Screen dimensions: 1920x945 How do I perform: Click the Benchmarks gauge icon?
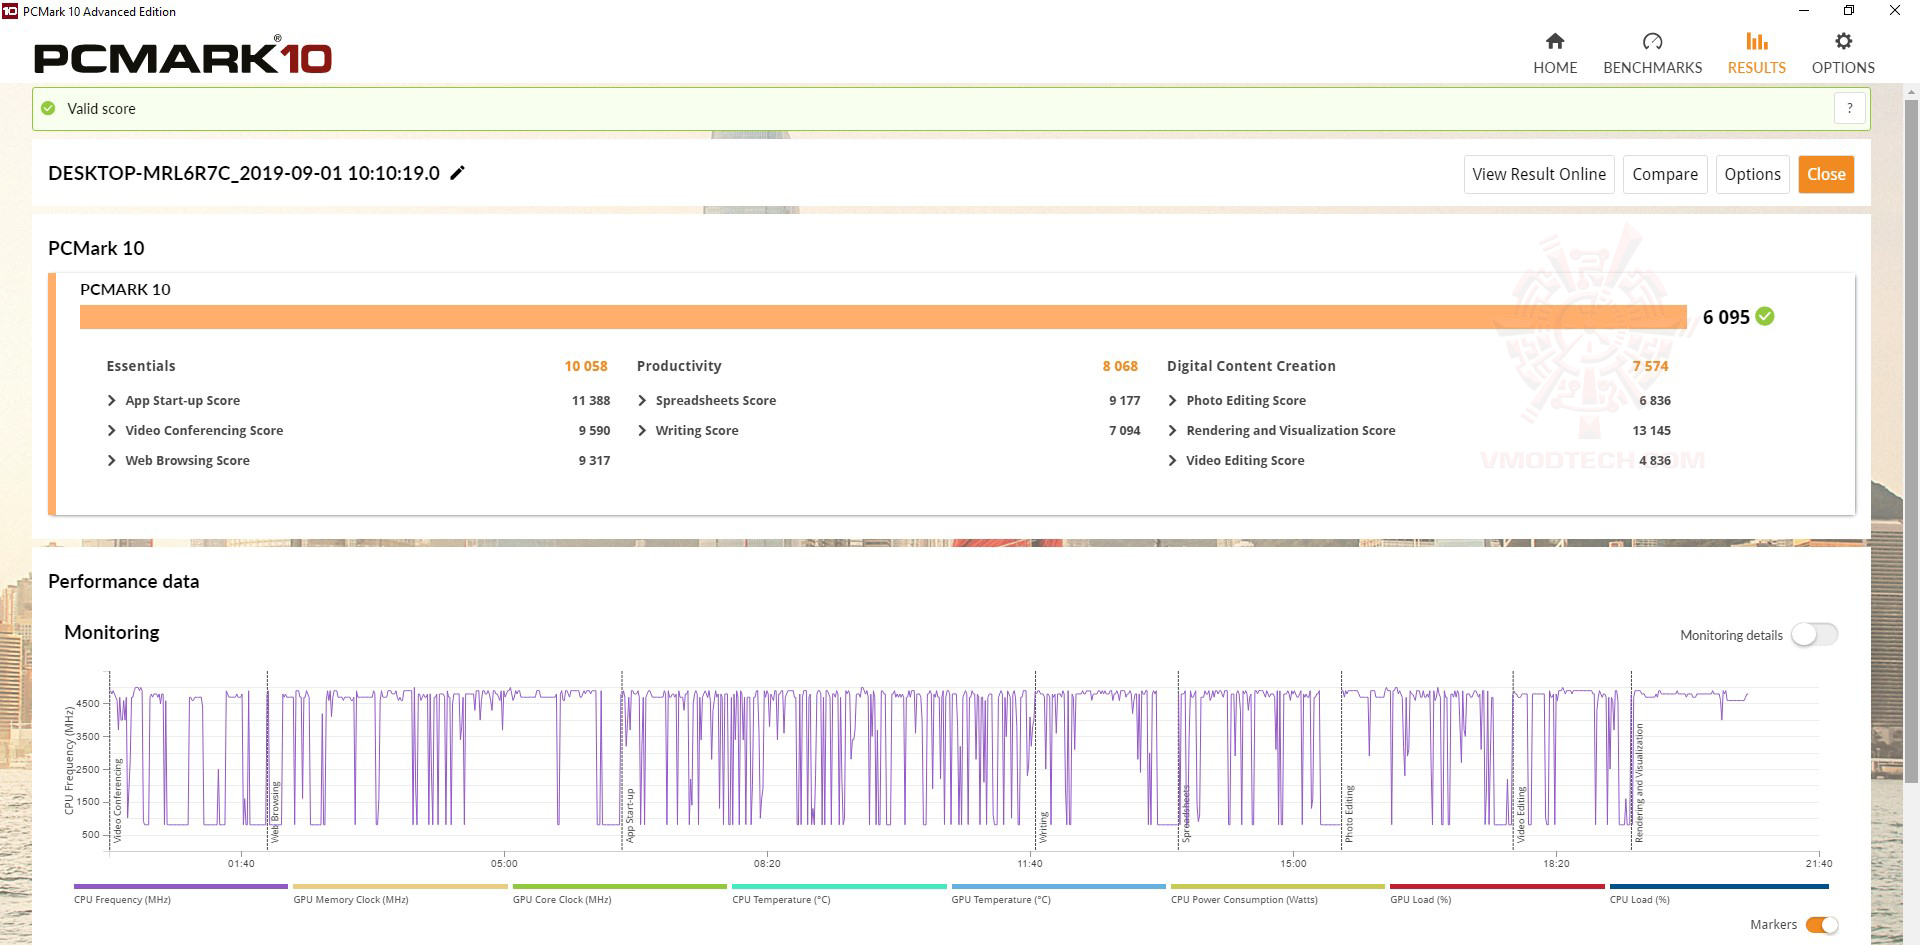point(1652,41)
